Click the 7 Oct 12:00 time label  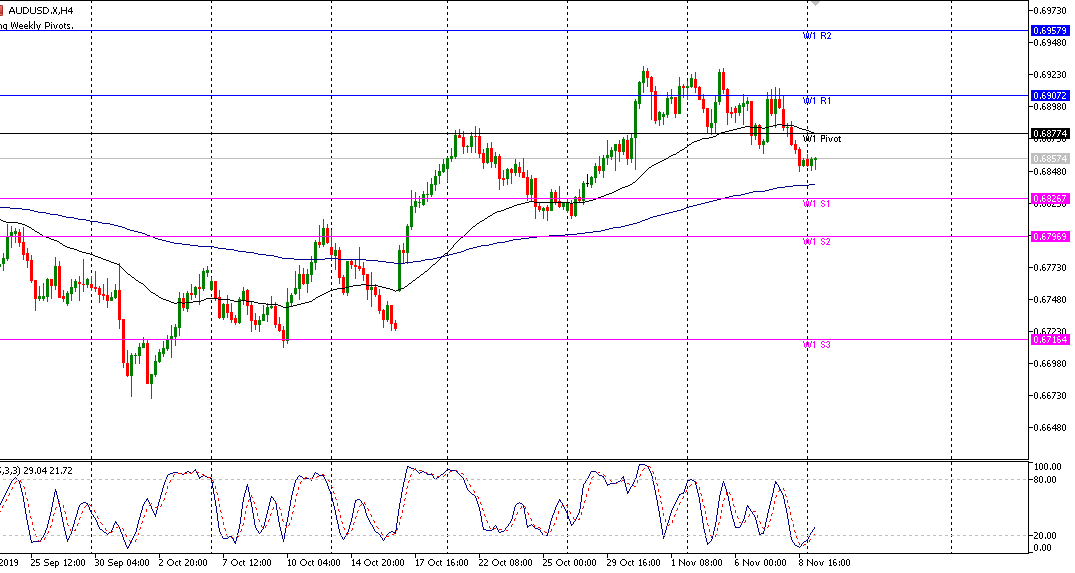[x=247, y=563]
